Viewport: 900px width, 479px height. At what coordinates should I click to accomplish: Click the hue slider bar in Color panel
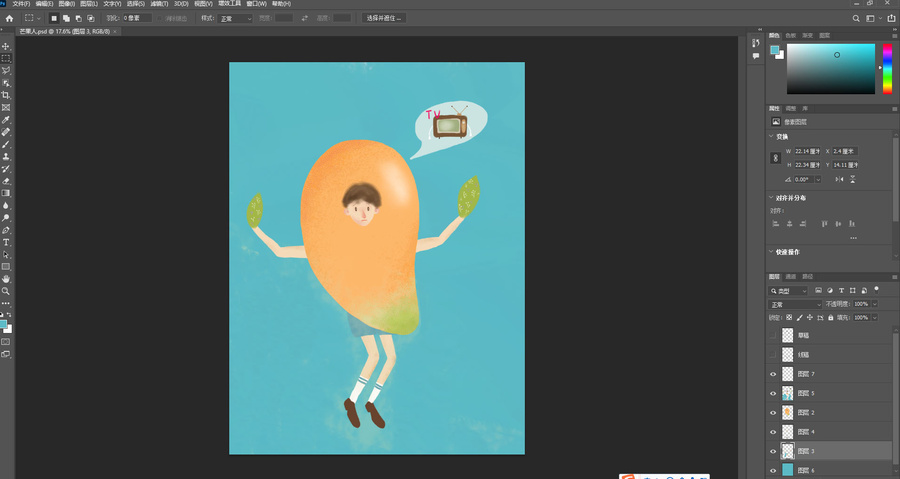(887, 68)
